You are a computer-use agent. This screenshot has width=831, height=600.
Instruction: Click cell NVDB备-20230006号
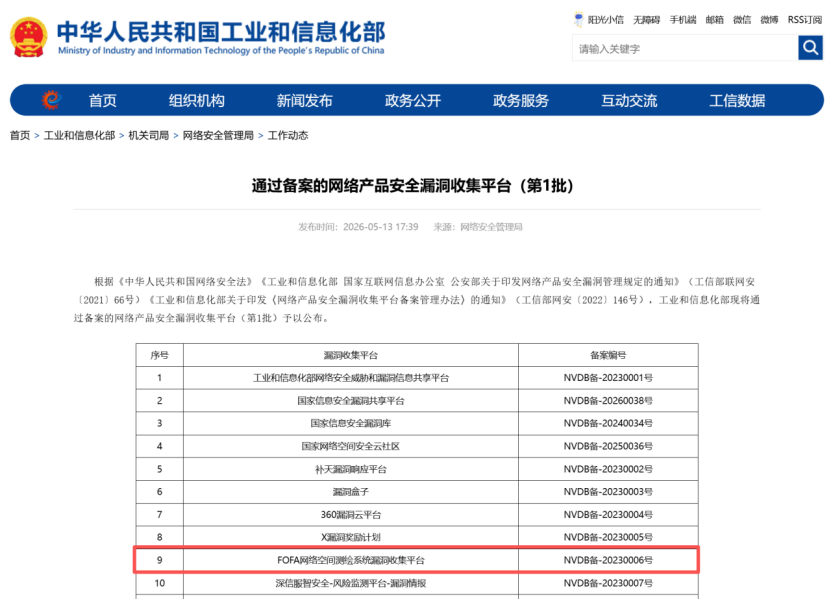click(608, 560)
